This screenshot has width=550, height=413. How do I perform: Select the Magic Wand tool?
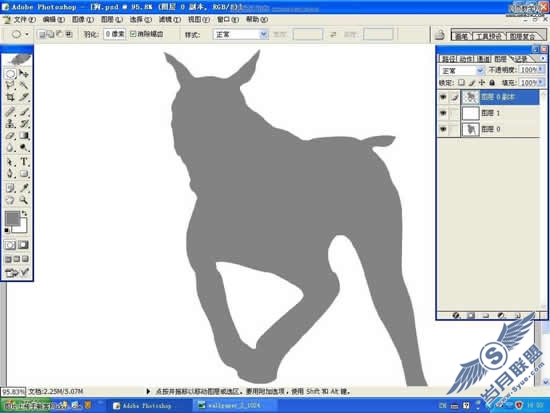coord(24,85)
